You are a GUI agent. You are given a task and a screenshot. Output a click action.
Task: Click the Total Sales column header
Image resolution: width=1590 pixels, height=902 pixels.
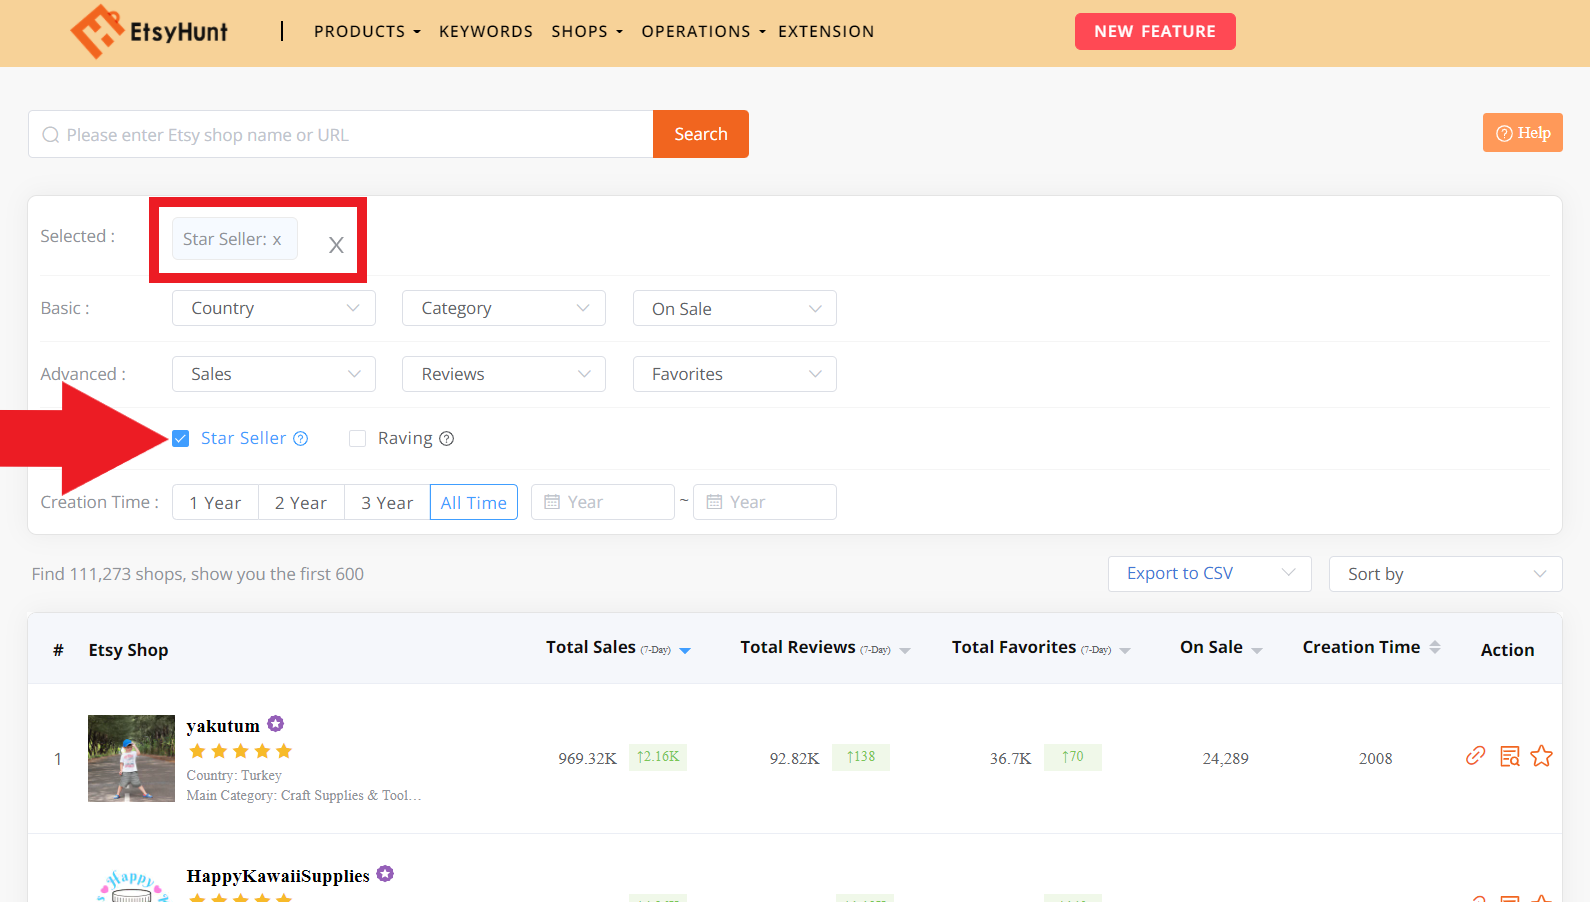pos(591,647)
